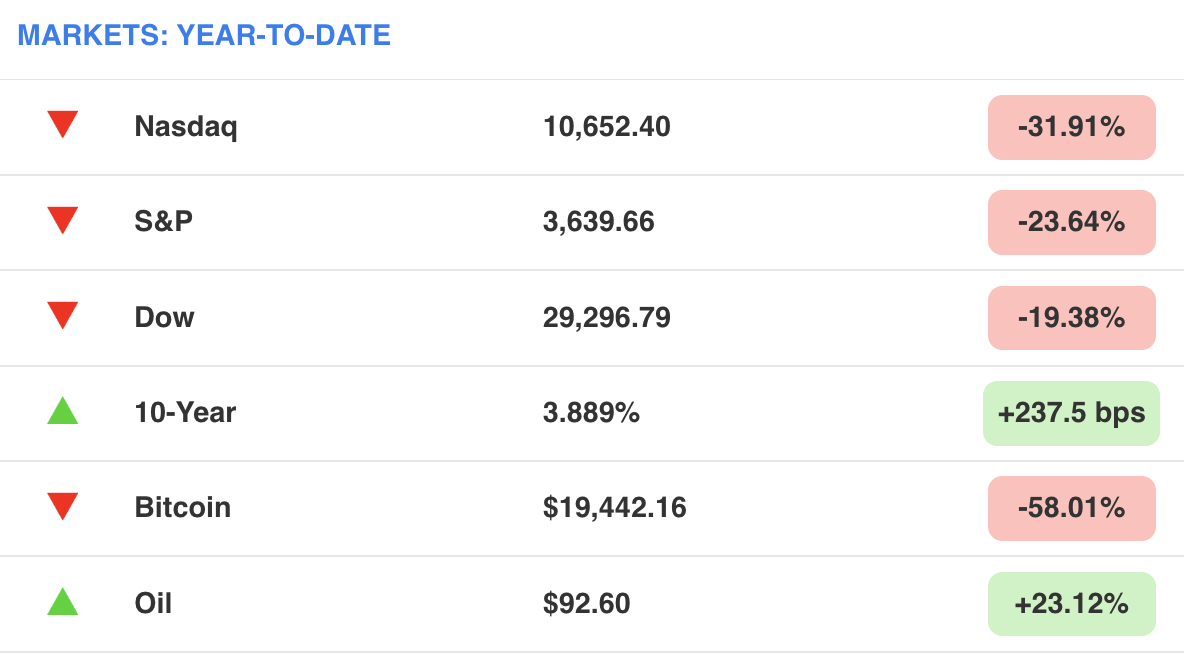Select the S&P index name
The image size is (1184, 658).
coord(164,222)
